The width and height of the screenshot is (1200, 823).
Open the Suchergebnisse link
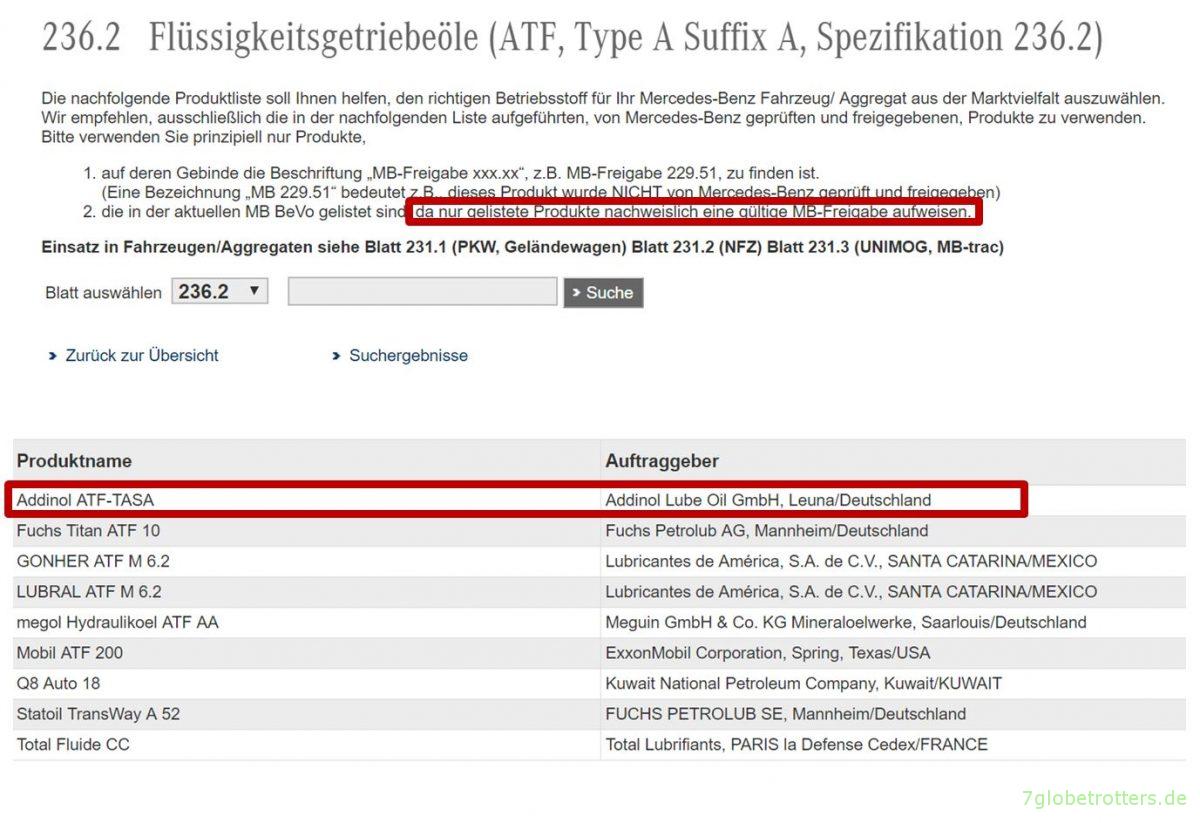[407, 355]
